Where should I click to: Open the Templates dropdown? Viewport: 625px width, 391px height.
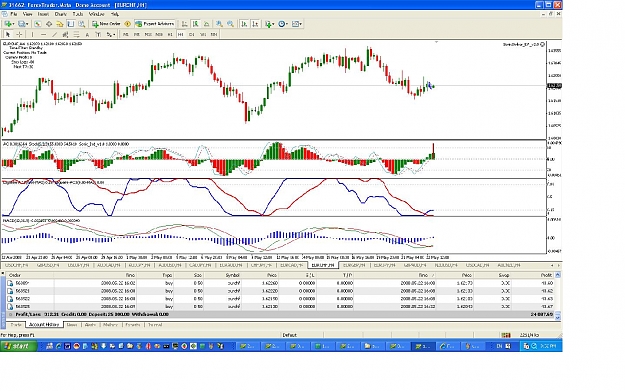pos(297,24)
